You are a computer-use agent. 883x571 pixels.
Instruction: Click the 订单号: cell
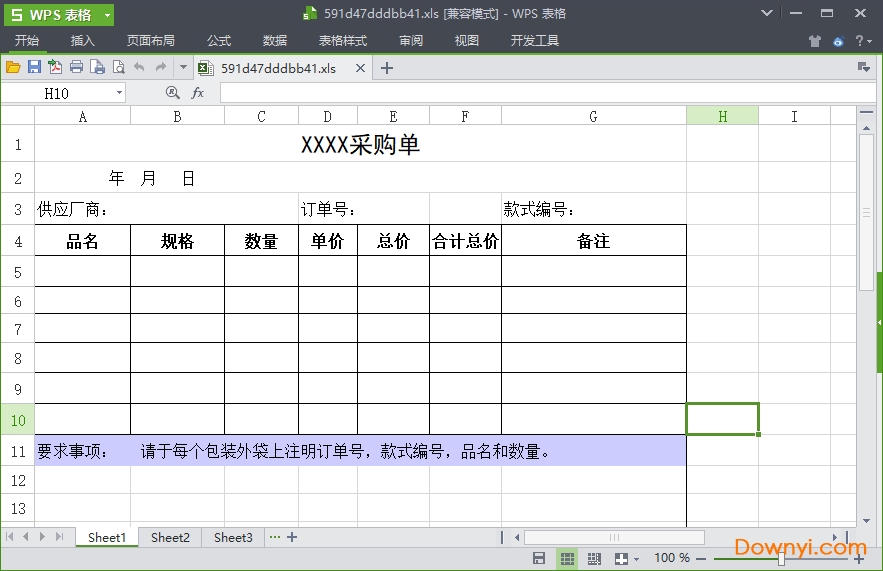click(364, 209)
